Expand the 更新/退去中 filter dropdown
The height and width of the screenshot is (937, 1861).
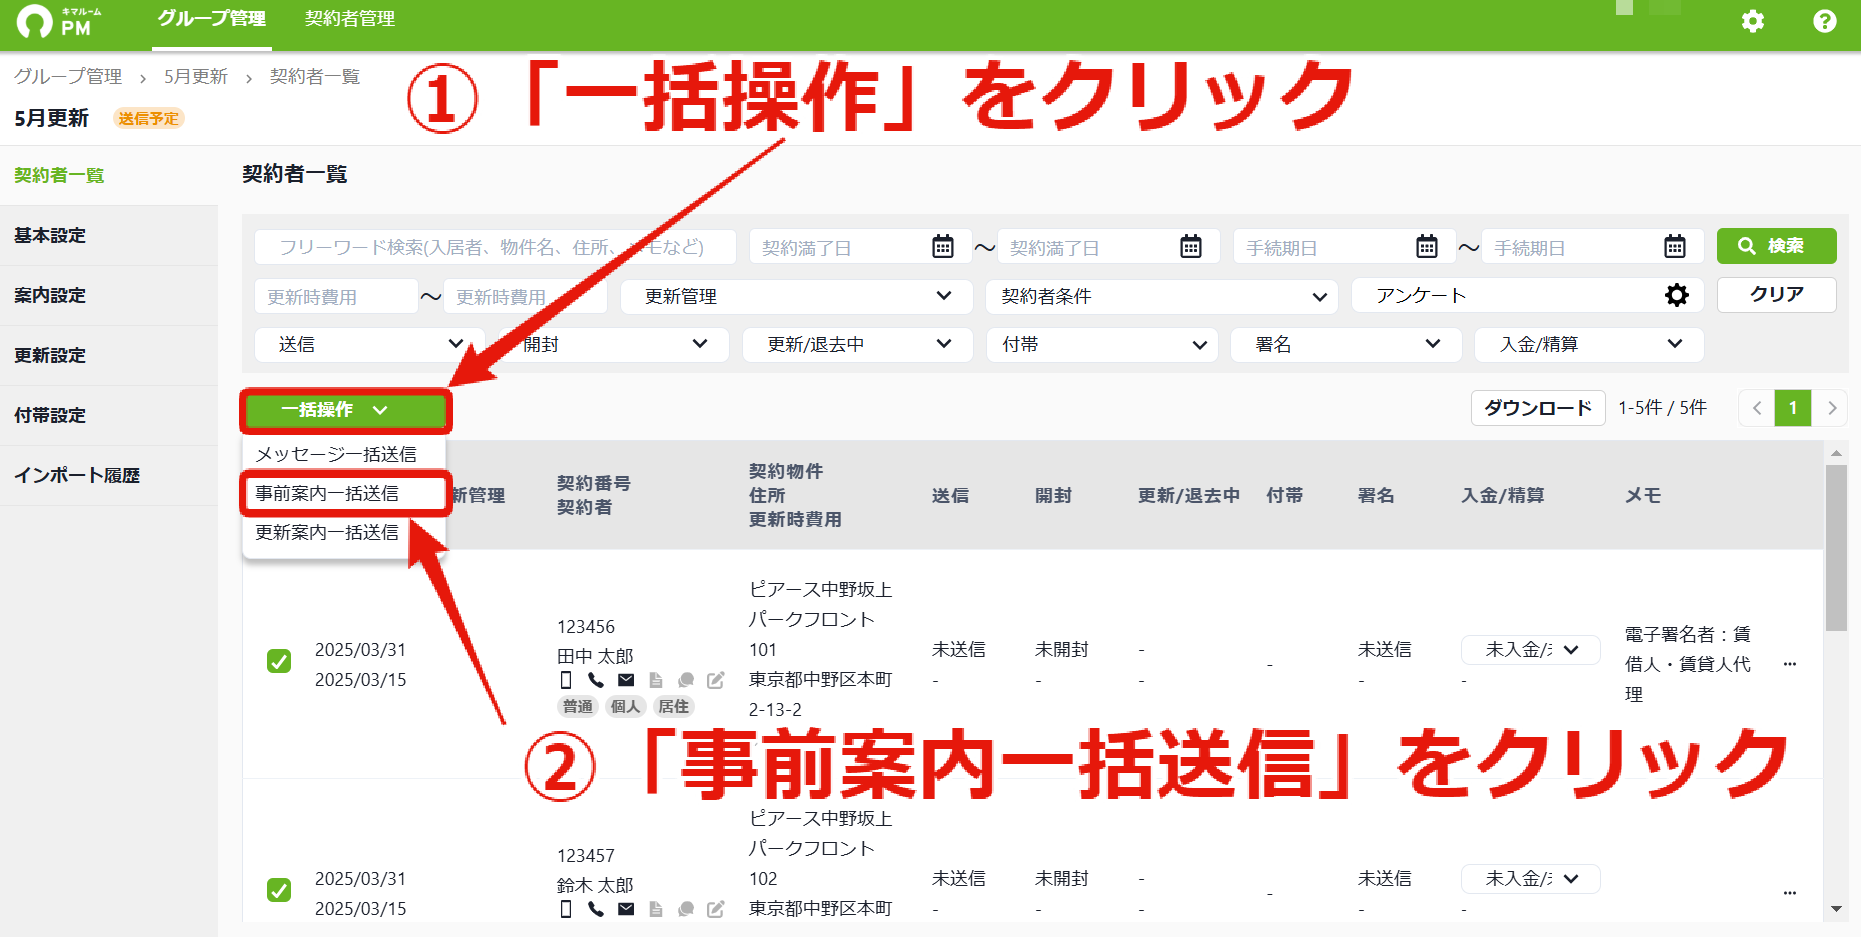857,344
